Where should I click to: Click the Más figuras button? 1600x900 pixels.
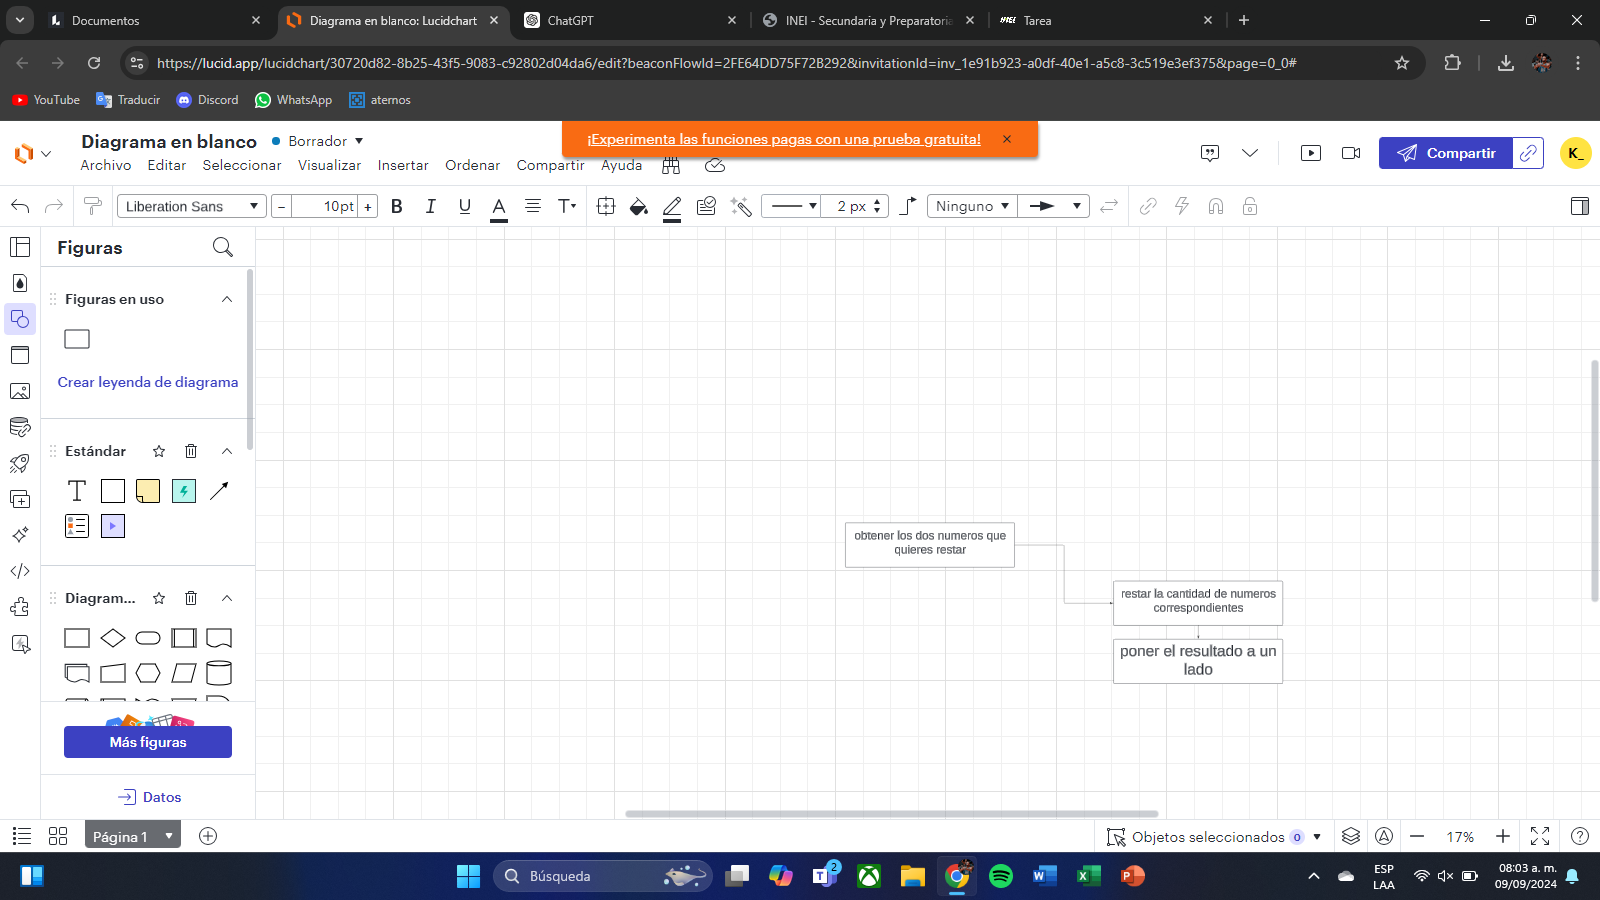point(148,742)
